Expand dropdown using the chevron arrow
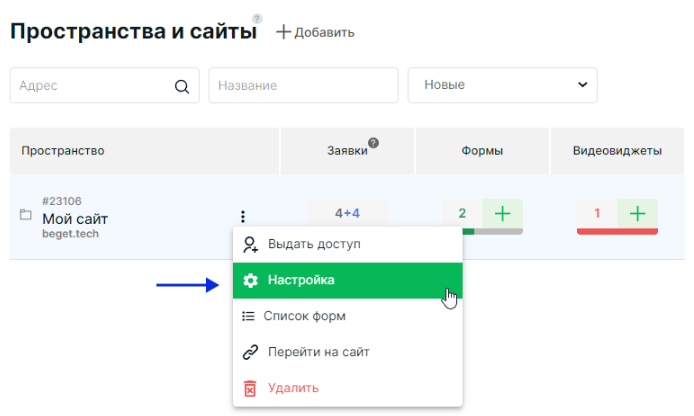694x416 pixels. click(x=582, y=85)
